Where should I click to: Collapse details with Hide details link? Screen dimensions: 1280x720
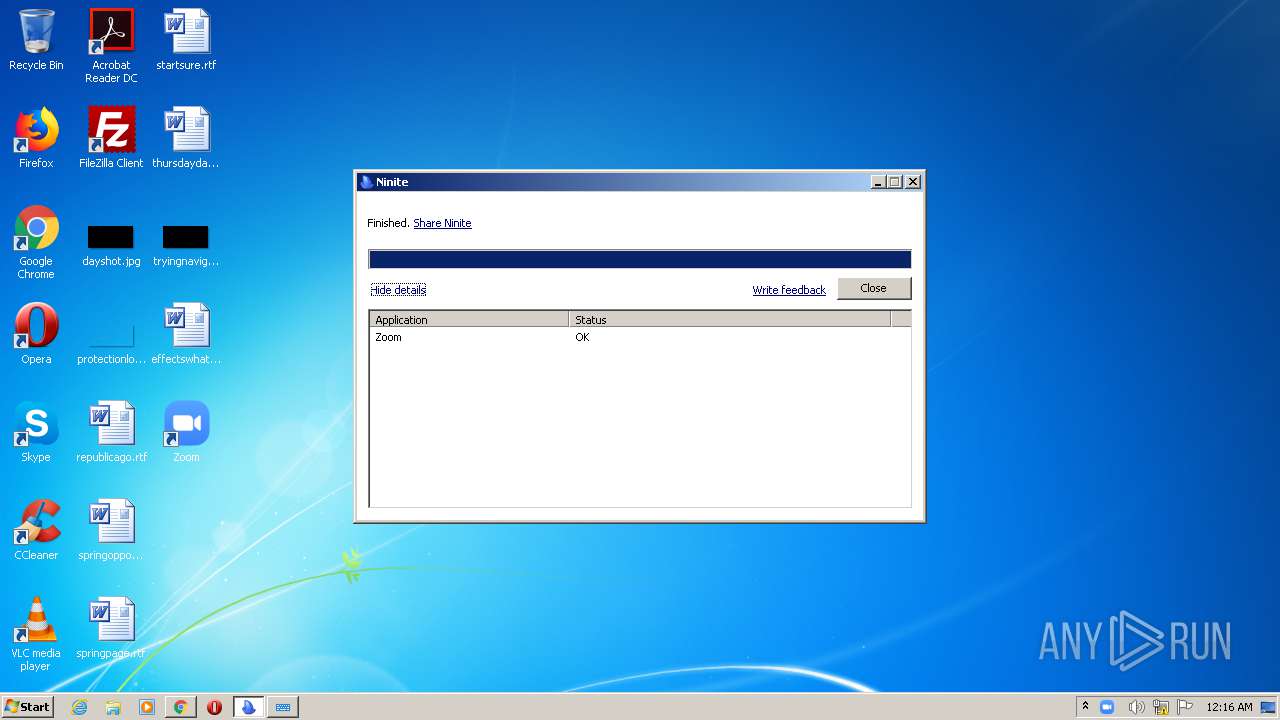398,290
